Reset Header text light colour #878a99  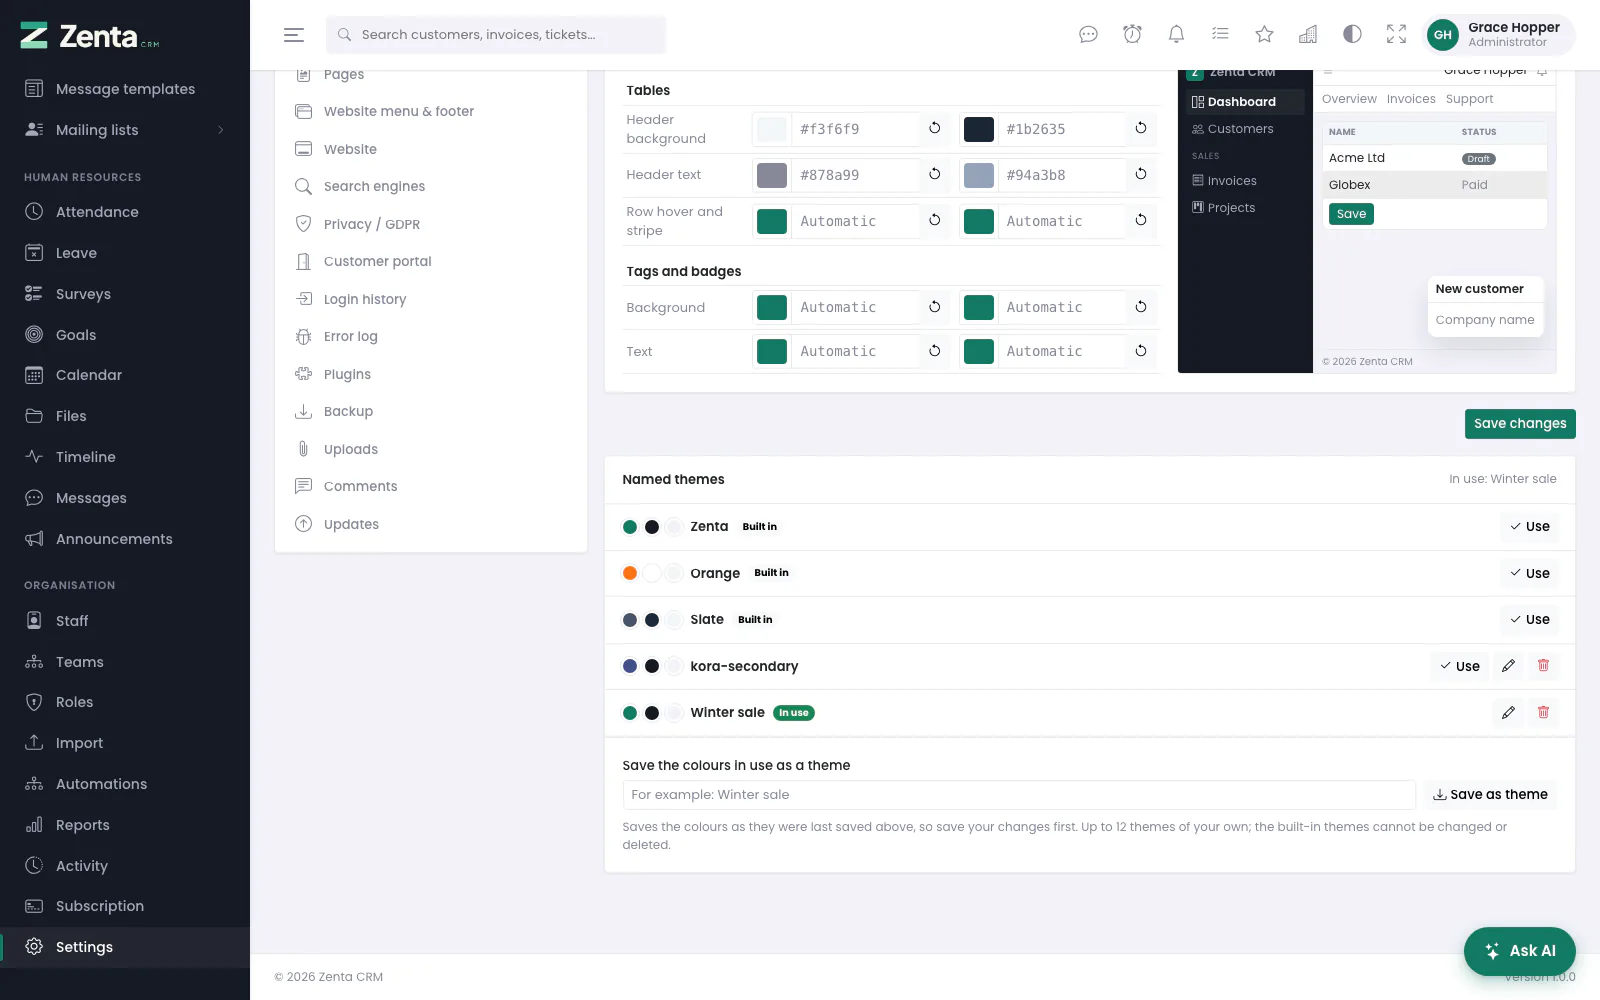click(935, 174)
